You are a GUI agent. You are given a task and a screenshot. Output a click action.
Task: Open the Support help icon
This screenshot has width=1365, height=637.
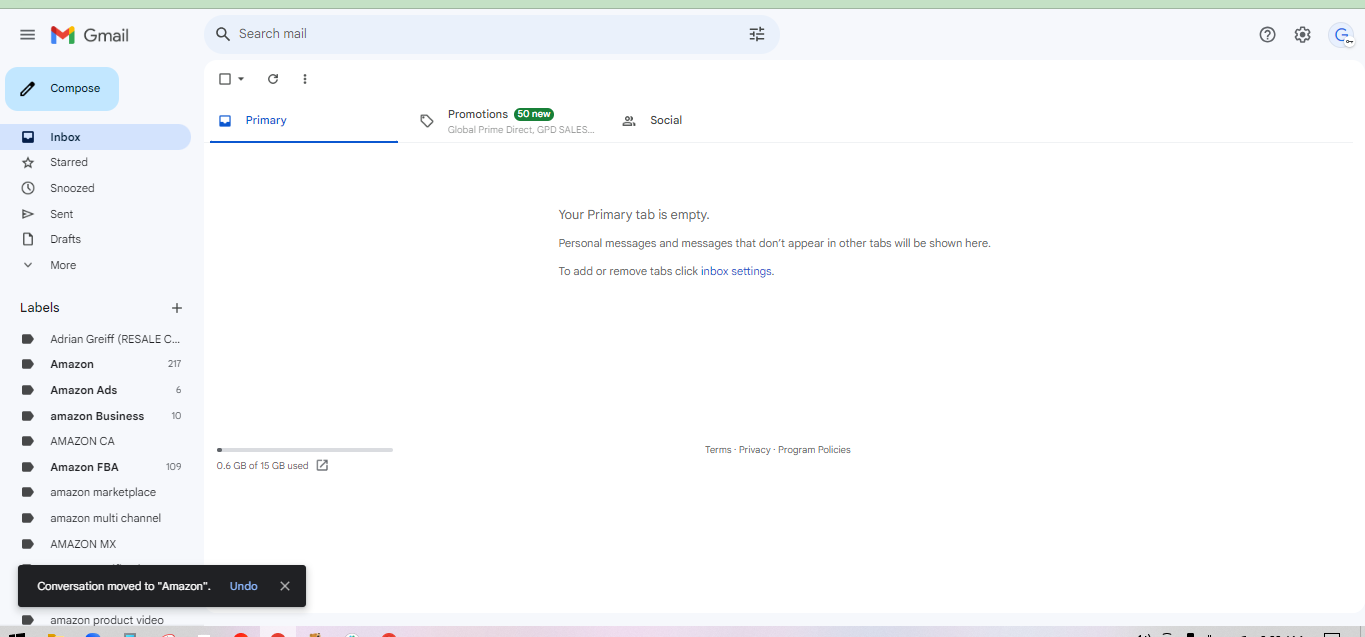[x=1267, y=35]
